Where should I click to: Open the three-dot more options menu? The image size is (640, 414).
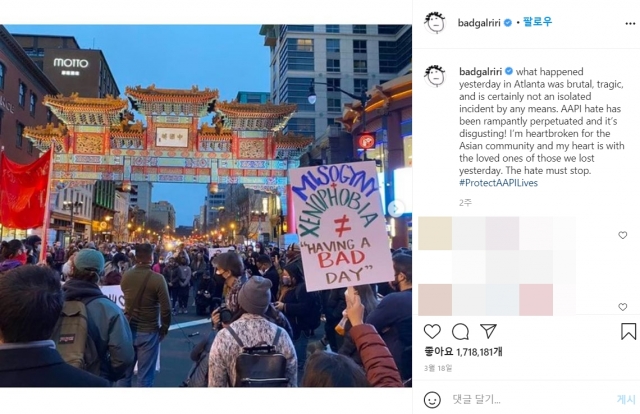630,24
